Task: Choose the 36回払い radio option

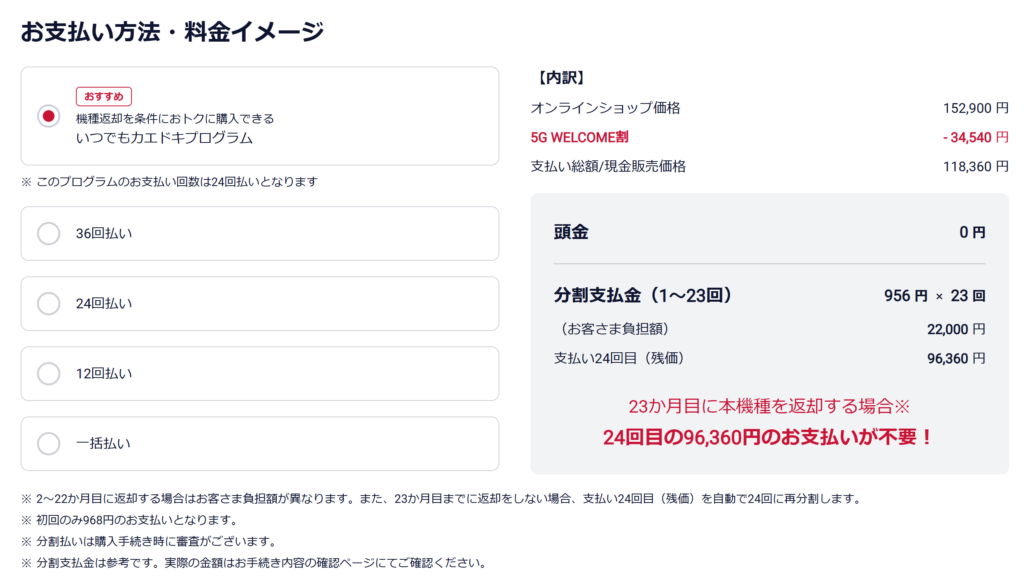Action: coord(48,233)
